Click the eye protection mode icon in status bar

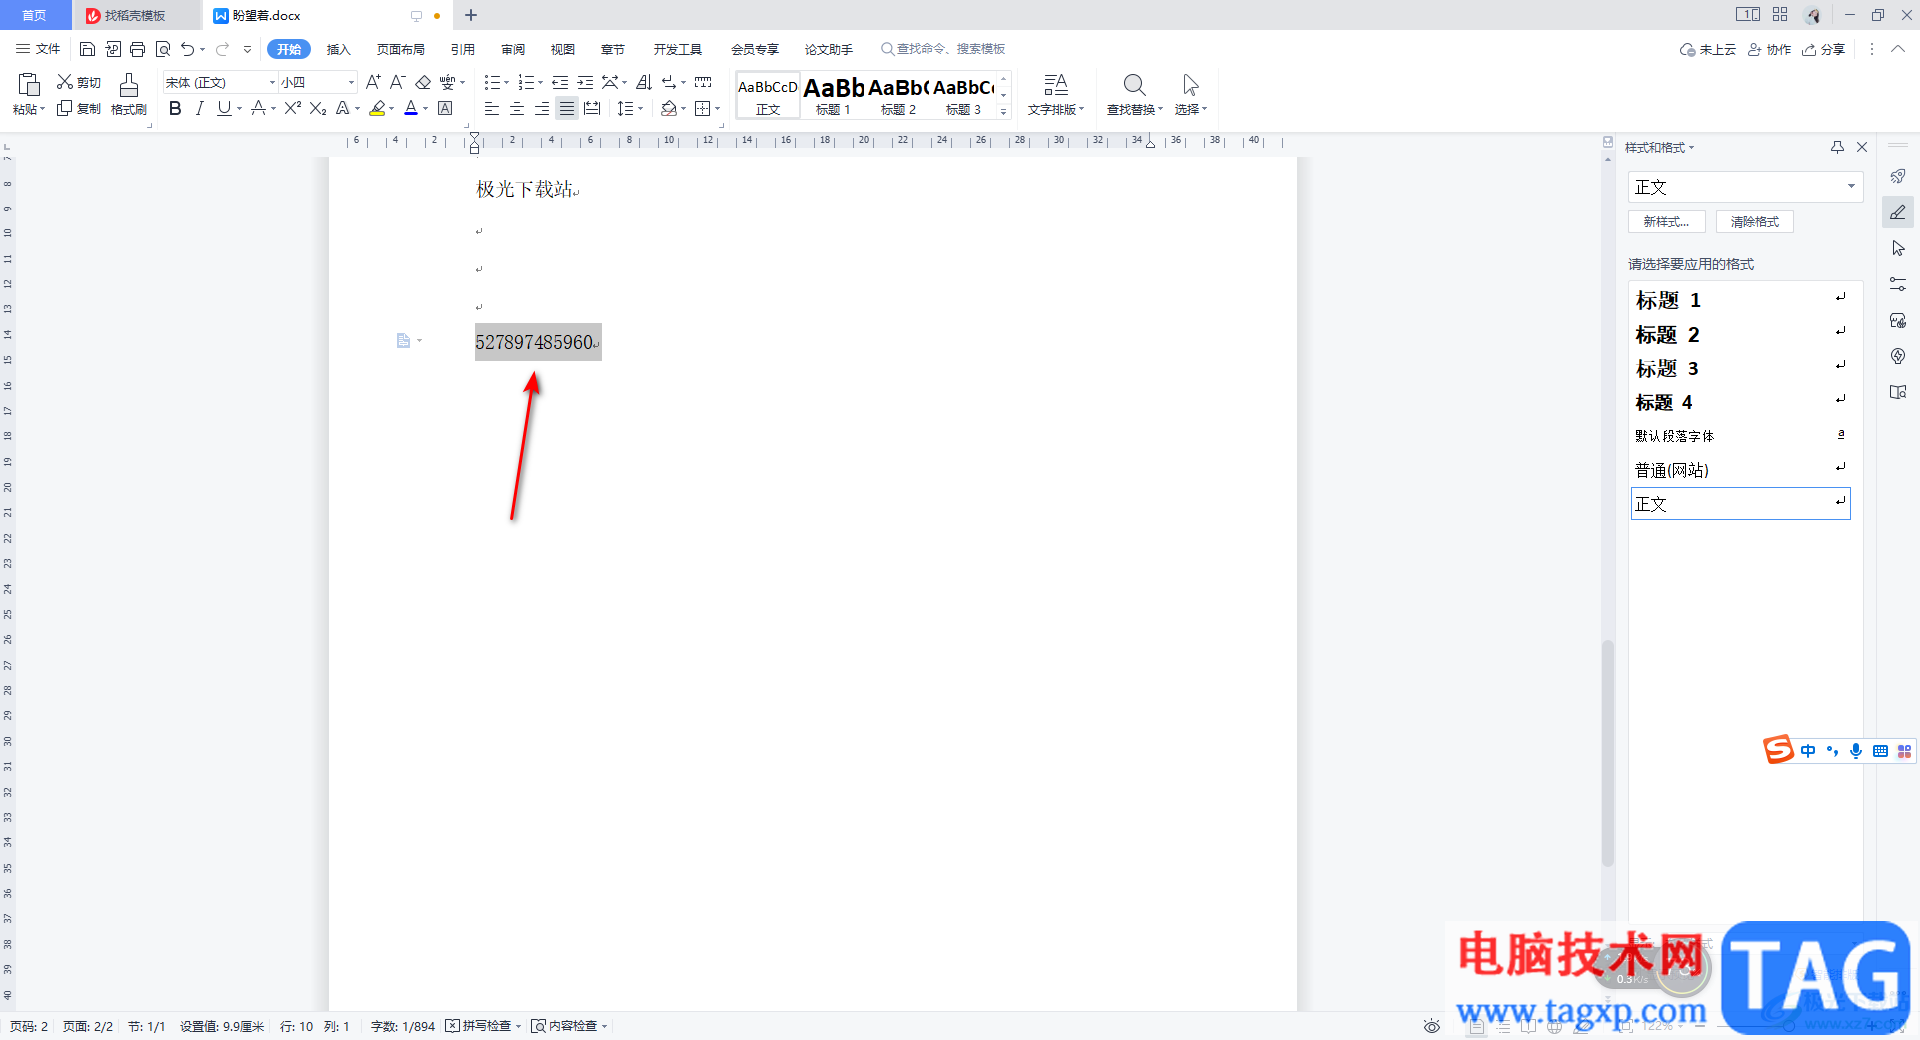pyautogui.click(x=1432, y=1026)
